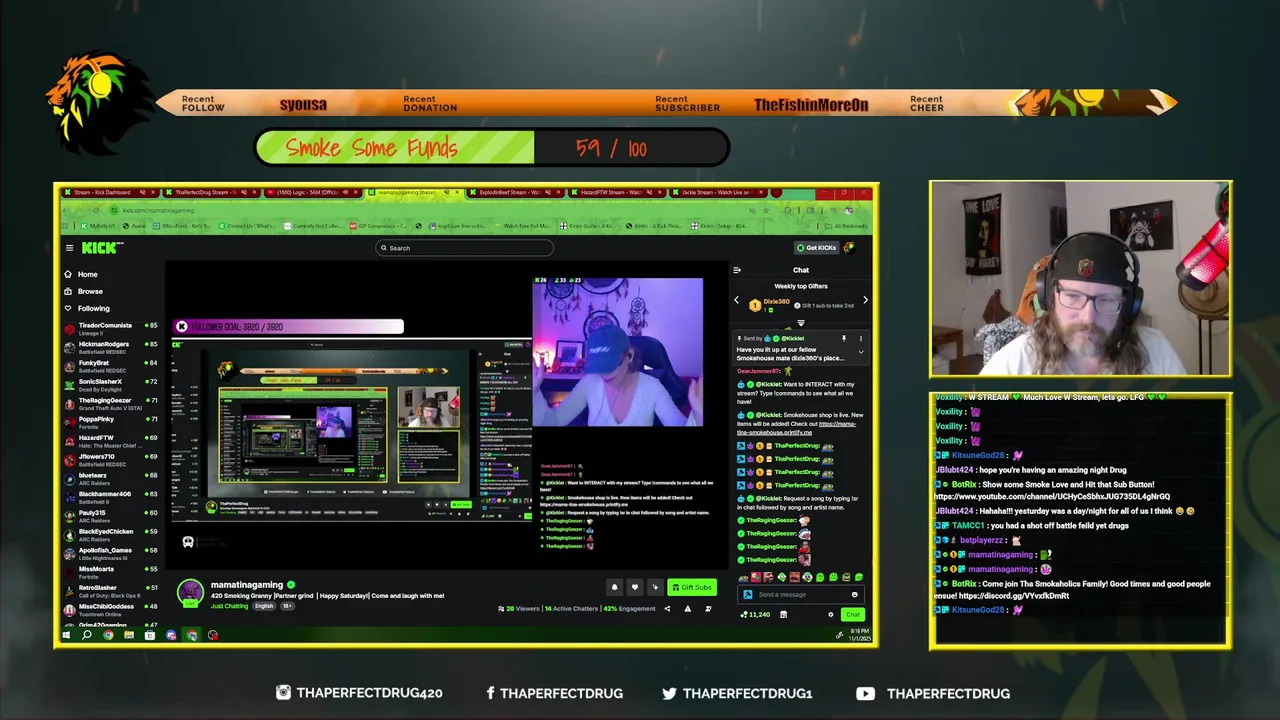Click the green Chat send button
Screen dimensions: 1280x720
coord(853,615)
